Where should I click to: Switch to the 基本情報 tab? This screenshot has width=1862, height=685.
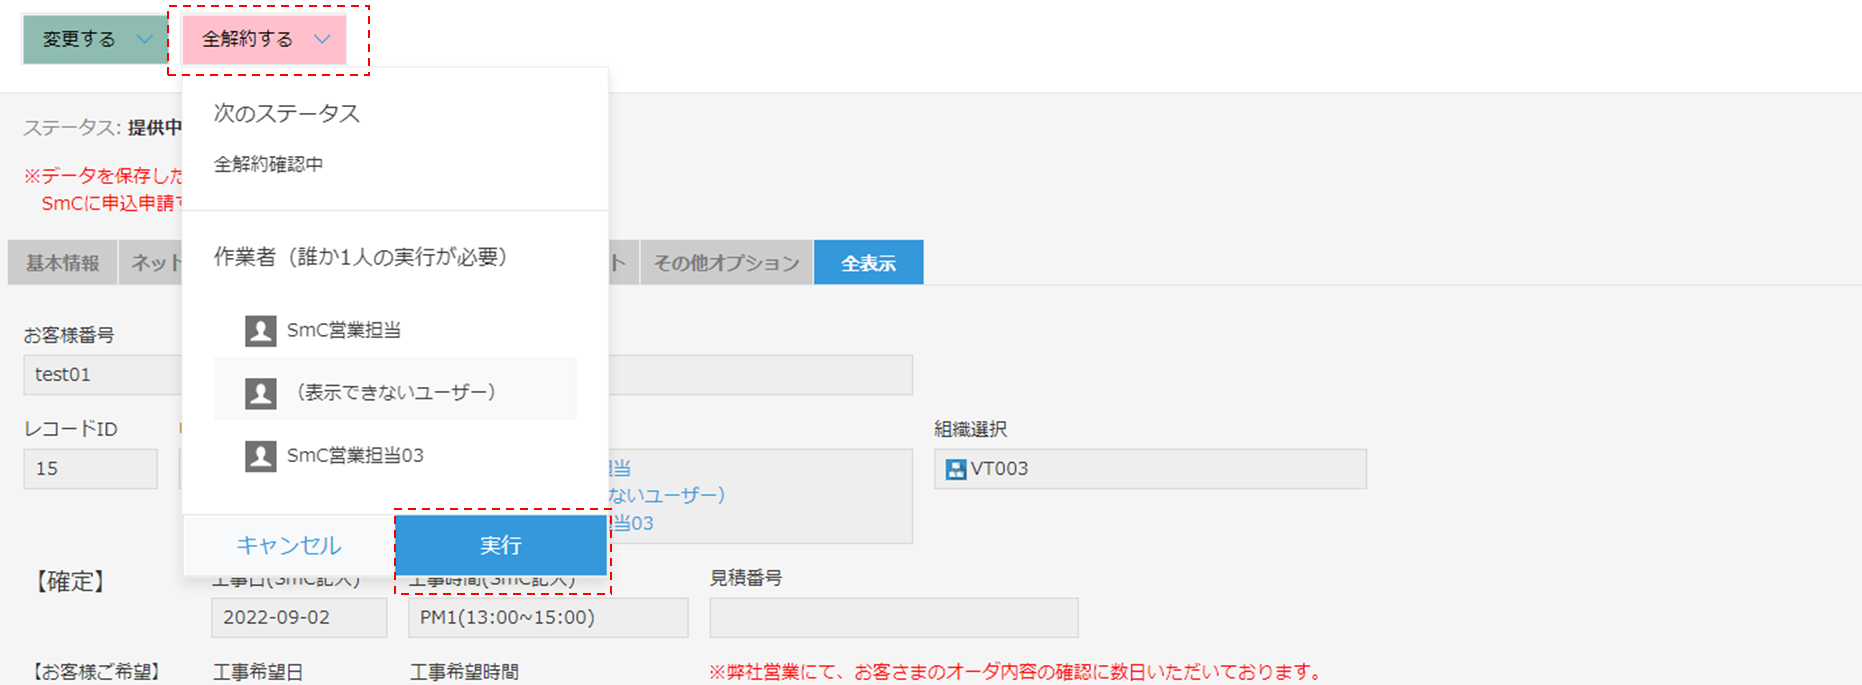pos(63,263)
